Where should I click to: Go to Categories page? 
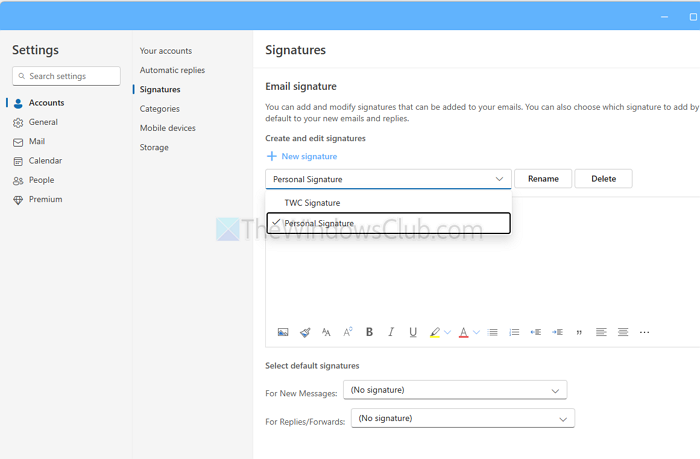(159, 108)
